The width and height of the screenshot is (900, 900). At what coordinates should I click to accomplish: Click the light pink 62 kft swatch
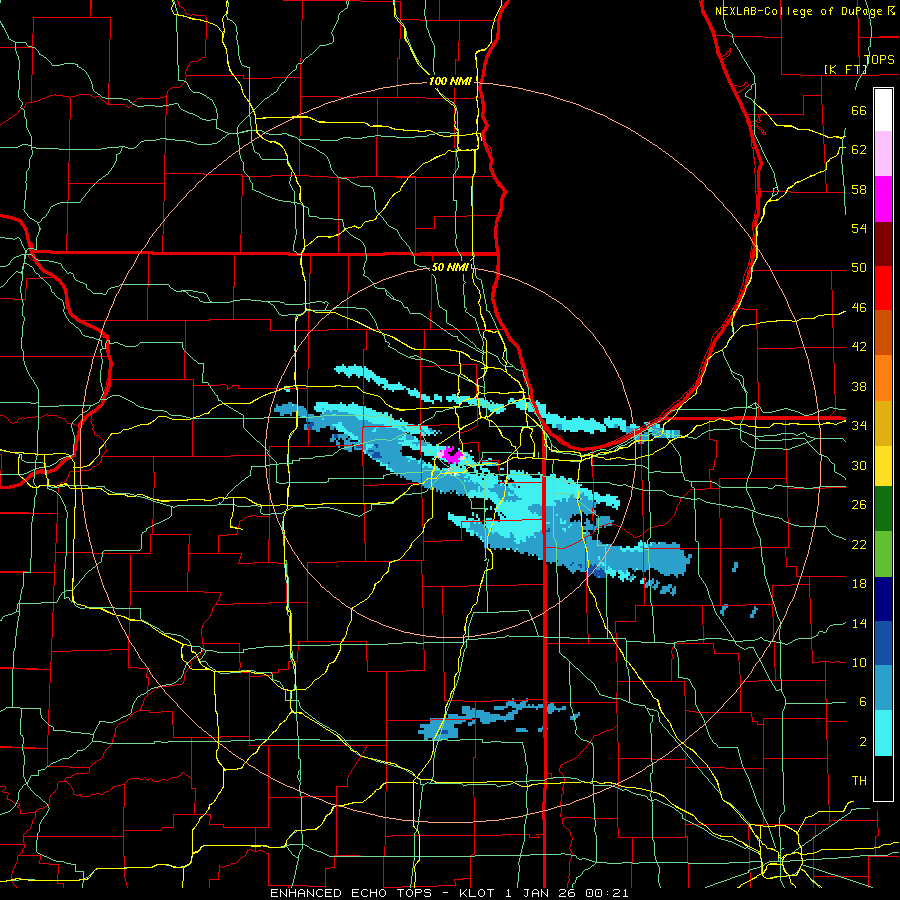(883, 153)
